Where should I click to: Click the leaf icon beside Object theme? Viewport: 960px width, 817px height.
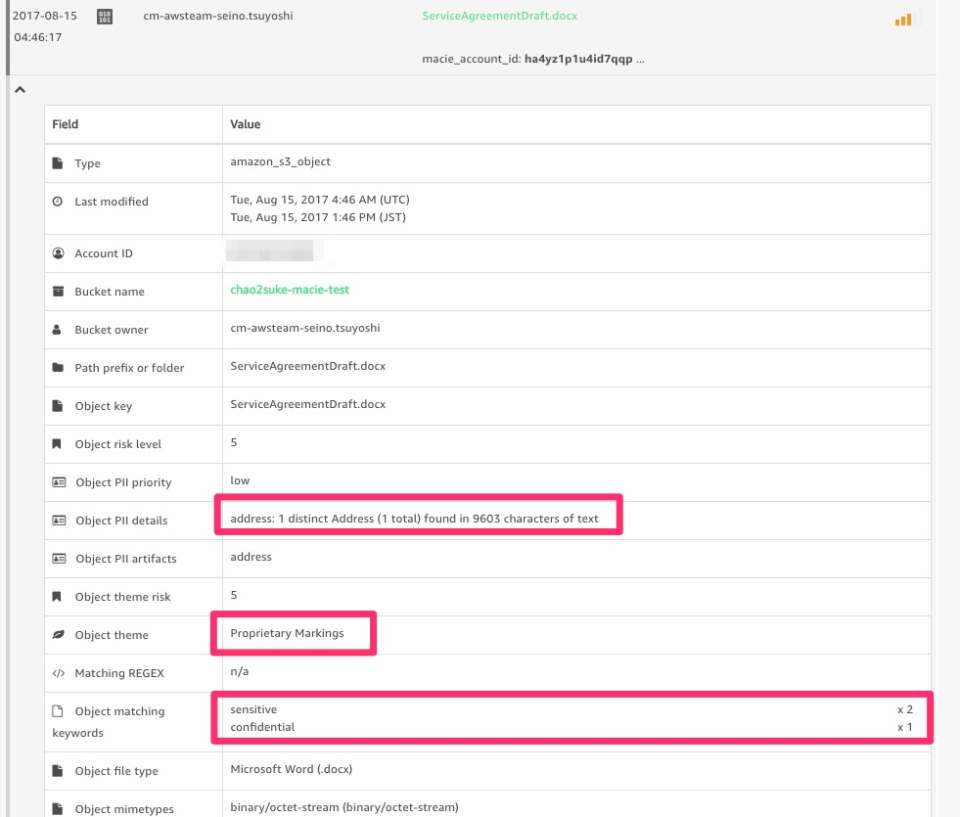point(58,635)
